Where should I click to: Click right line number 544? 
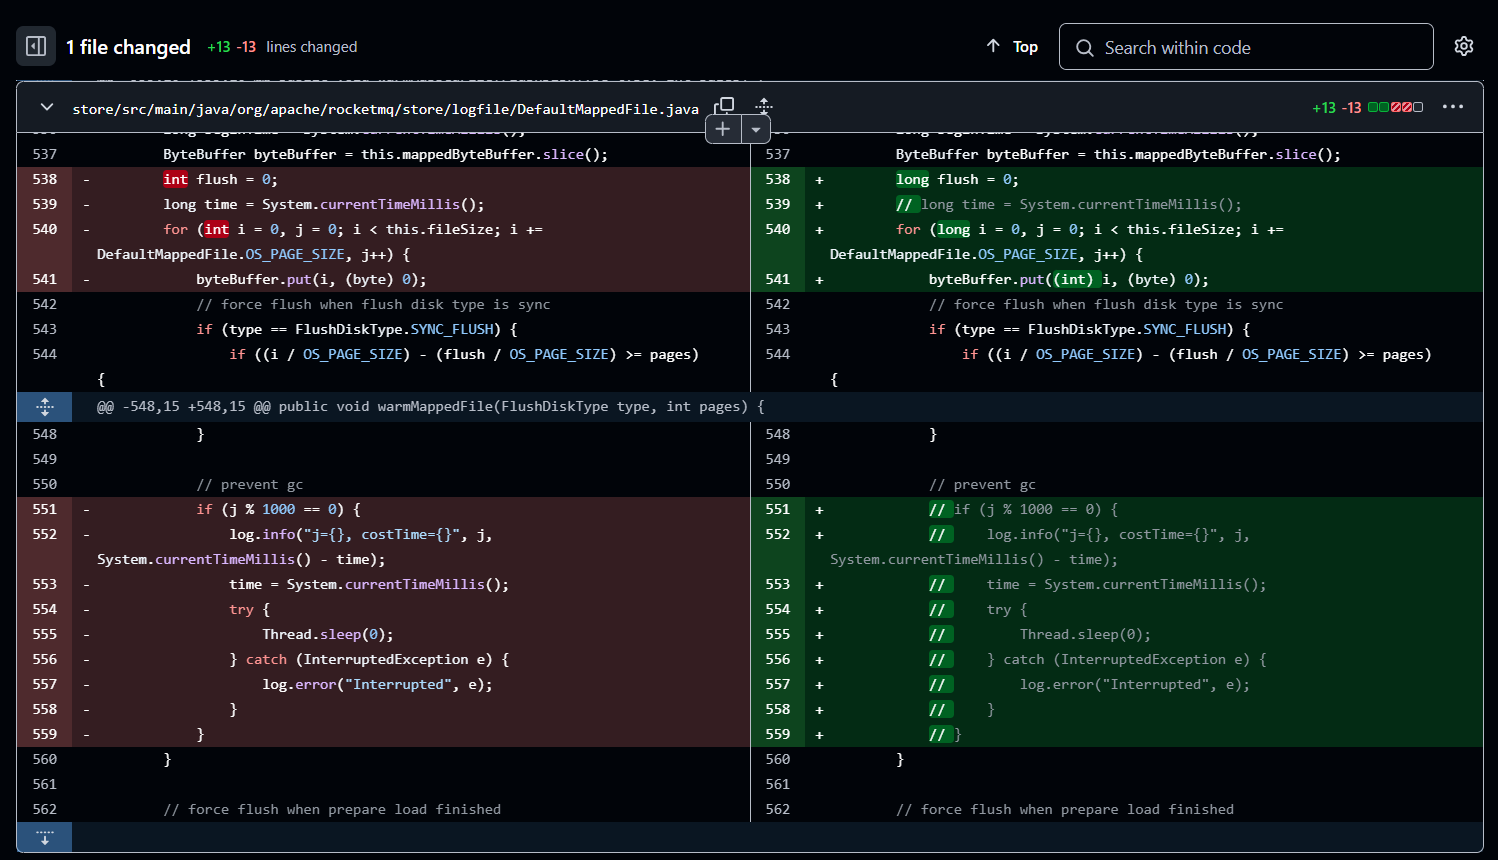778,354
